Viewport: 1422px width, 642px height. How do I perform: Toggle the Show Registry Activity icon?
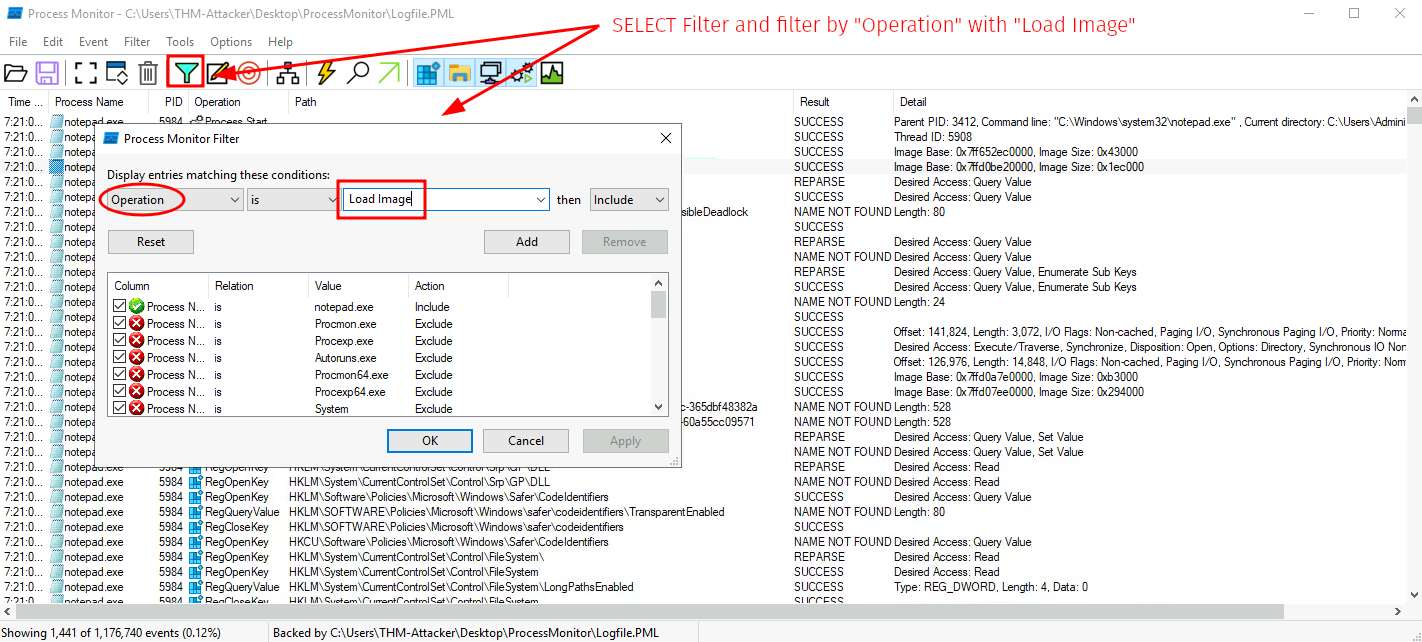428,73
